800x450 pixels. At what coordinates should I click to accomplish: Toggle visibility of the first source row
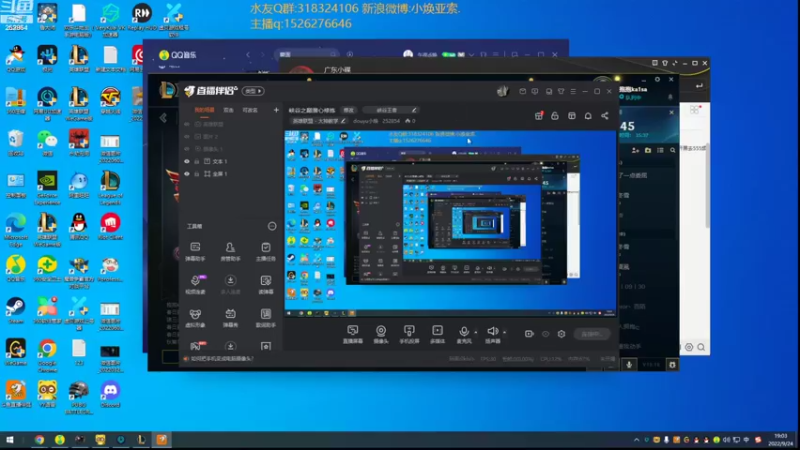pos(187,124)
